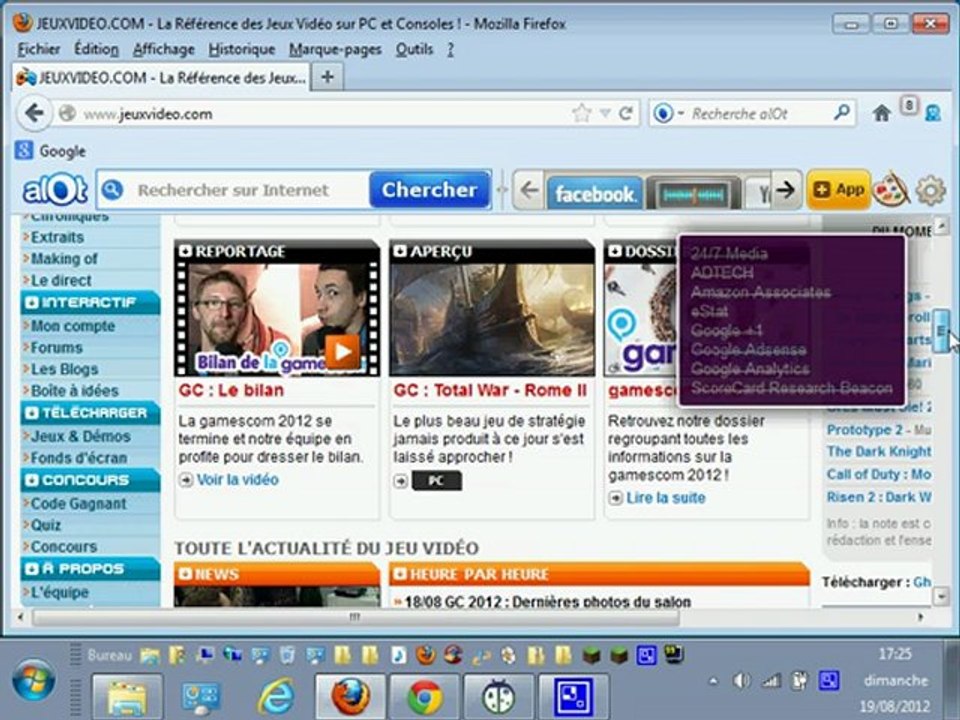
Task: Click the Firefox back arrow button
Action: 34,113
